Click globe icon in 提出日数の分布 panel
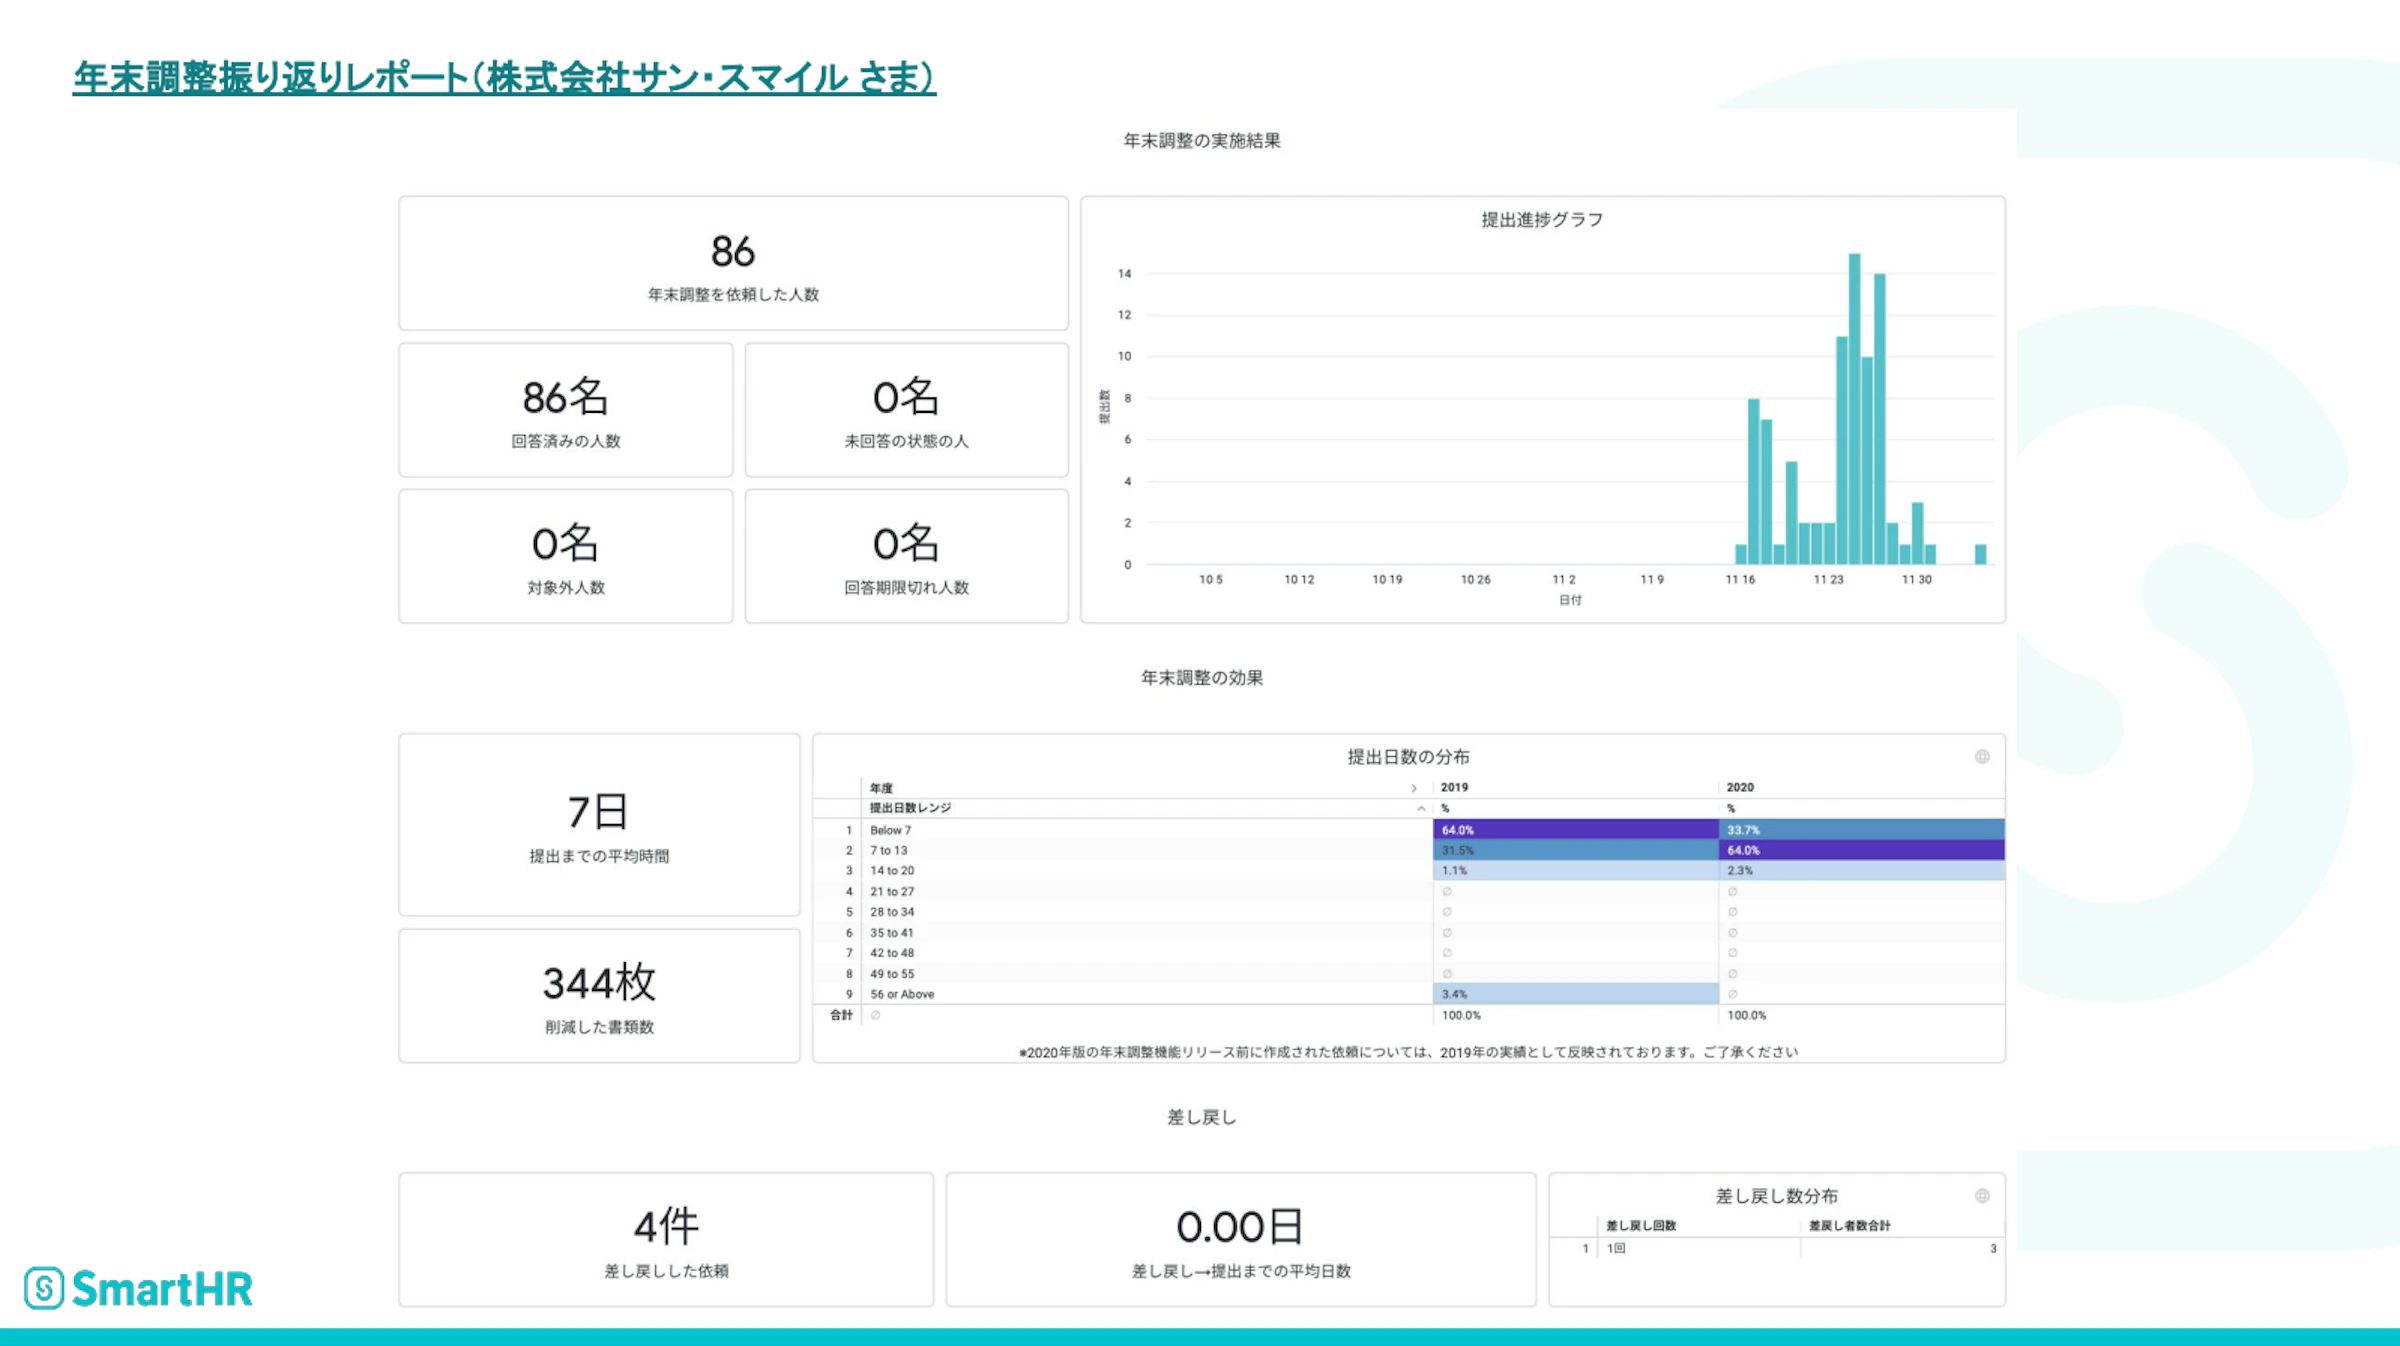2400x1346 pixels. click(x=1981, y=757)
